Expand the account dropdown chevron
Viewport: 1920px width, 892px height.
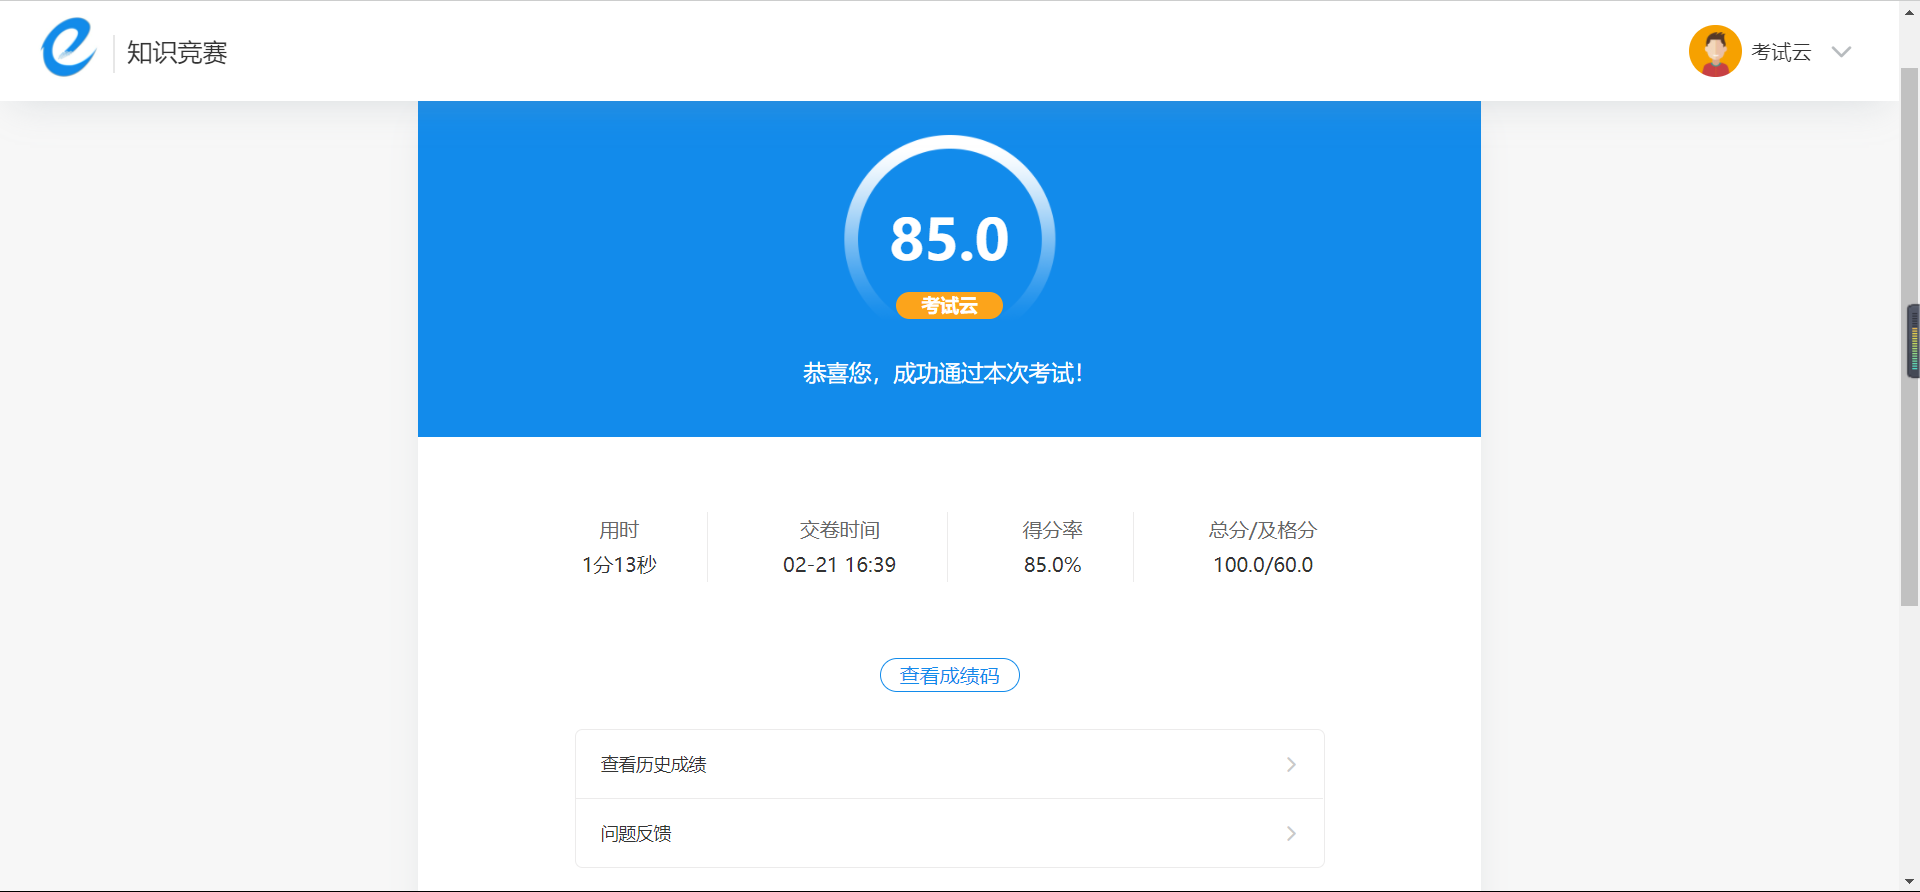pos(1841,52)
